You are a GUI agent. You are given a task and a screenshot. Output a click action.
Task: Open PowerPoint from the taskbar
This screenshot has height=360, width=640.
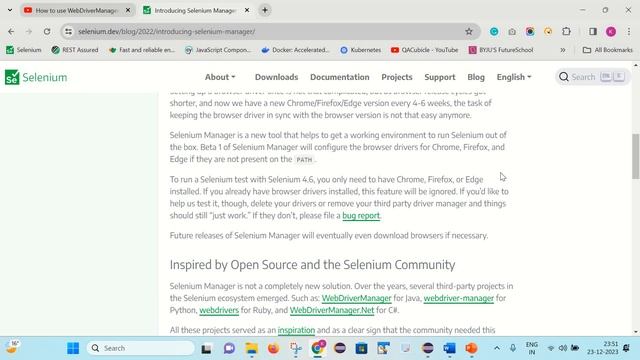click(x=471, y=348)
